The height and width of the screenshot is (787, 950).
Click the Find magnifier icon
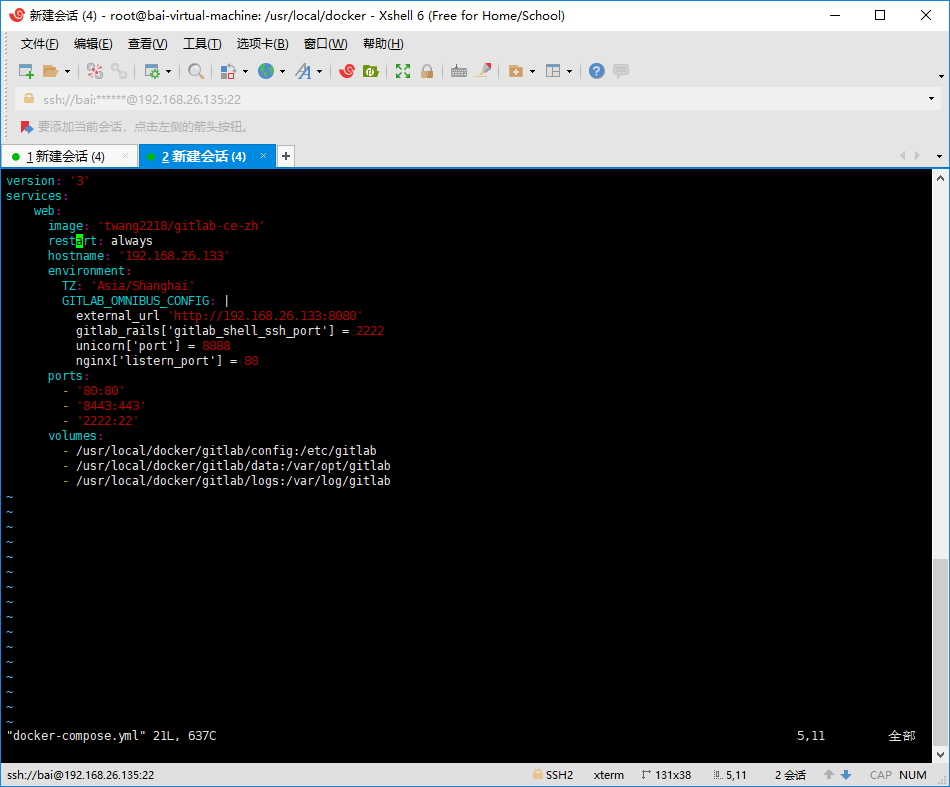[196, 71]
